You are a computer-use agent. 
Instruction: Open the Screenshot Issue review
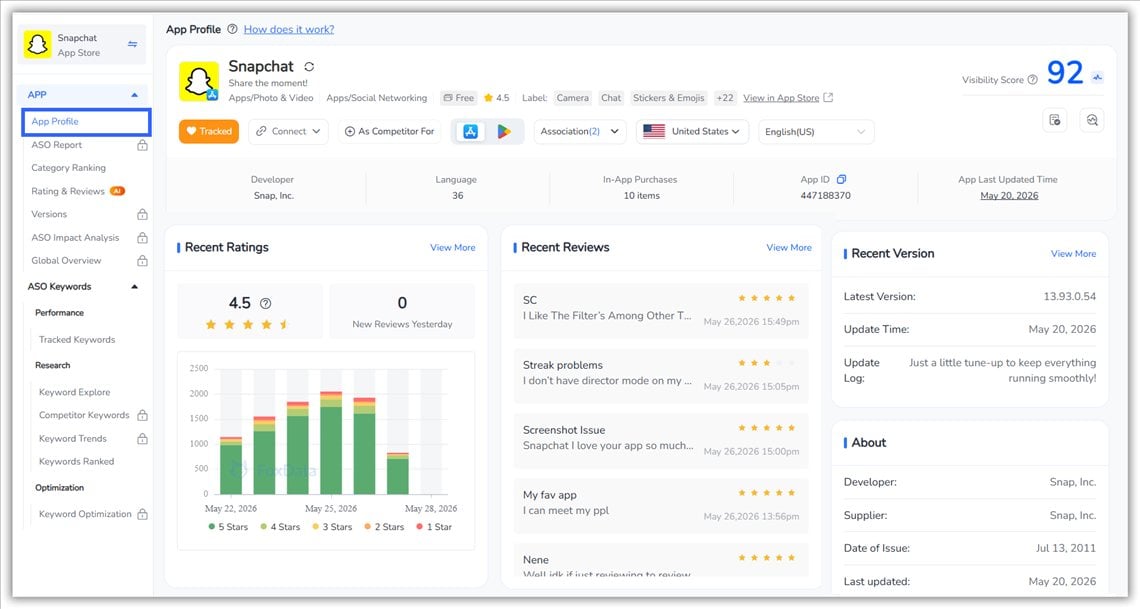[661, 440]
